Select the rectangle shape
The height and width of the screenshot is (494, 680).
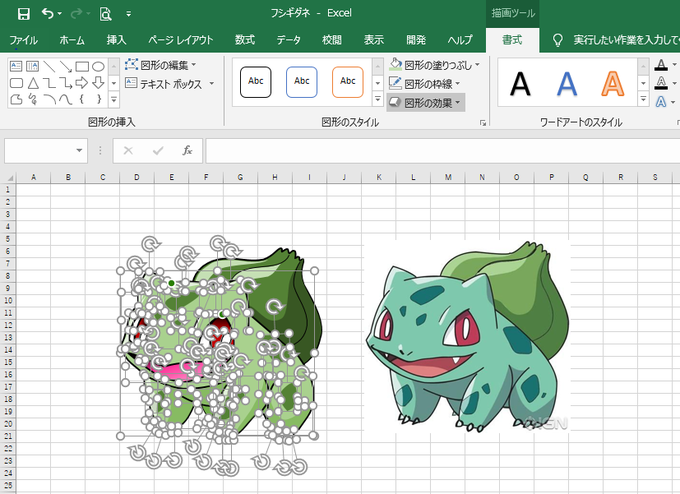[82, 66]
